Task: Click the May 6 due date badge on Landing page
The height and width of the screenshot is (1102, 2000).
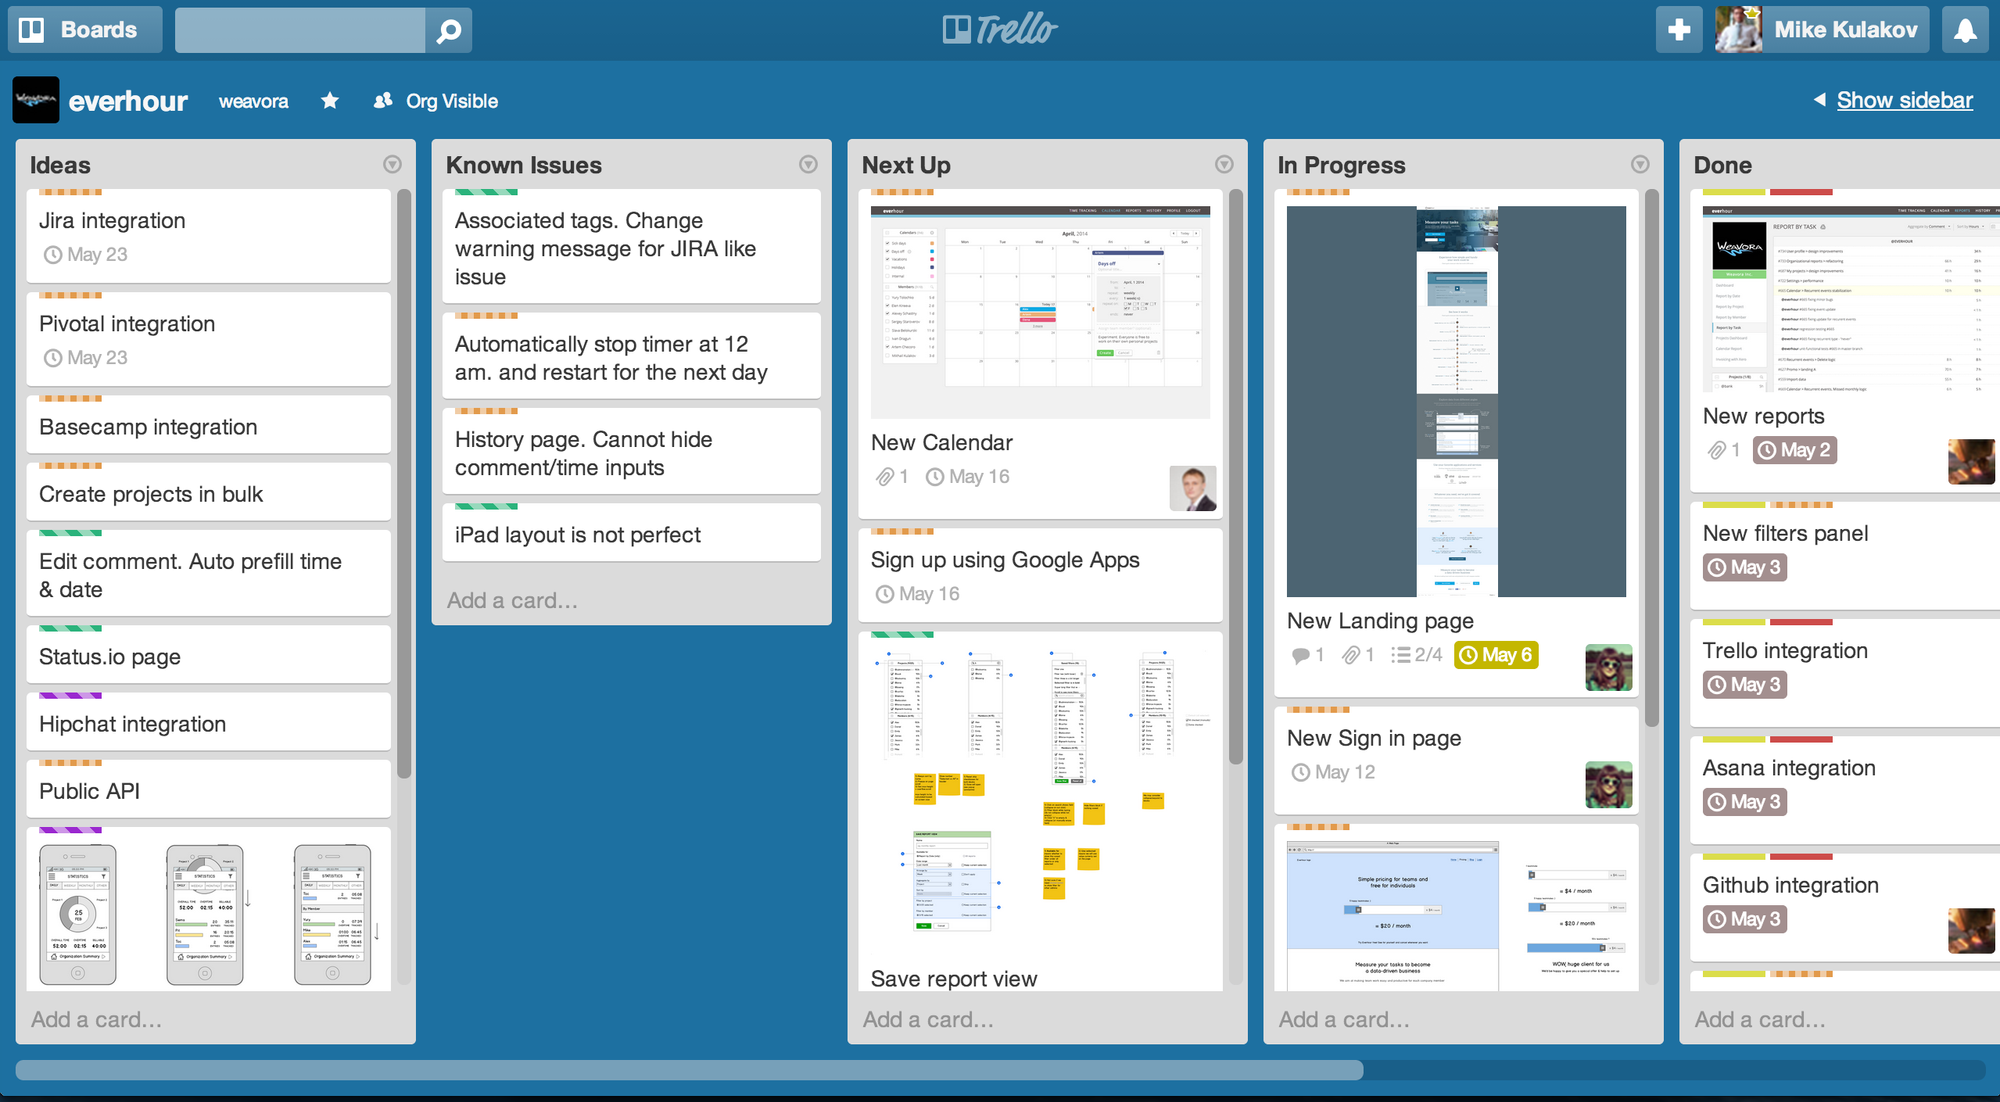Action: 1495,654
